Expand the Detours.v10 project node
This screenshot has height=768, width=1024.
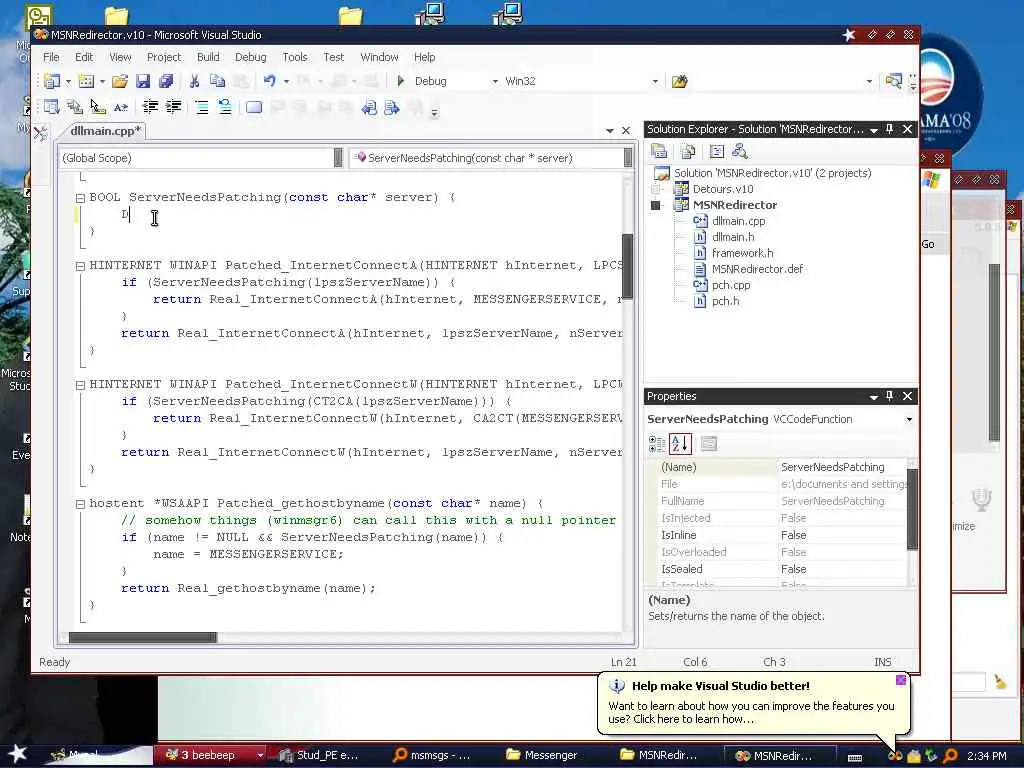point(656,189)
